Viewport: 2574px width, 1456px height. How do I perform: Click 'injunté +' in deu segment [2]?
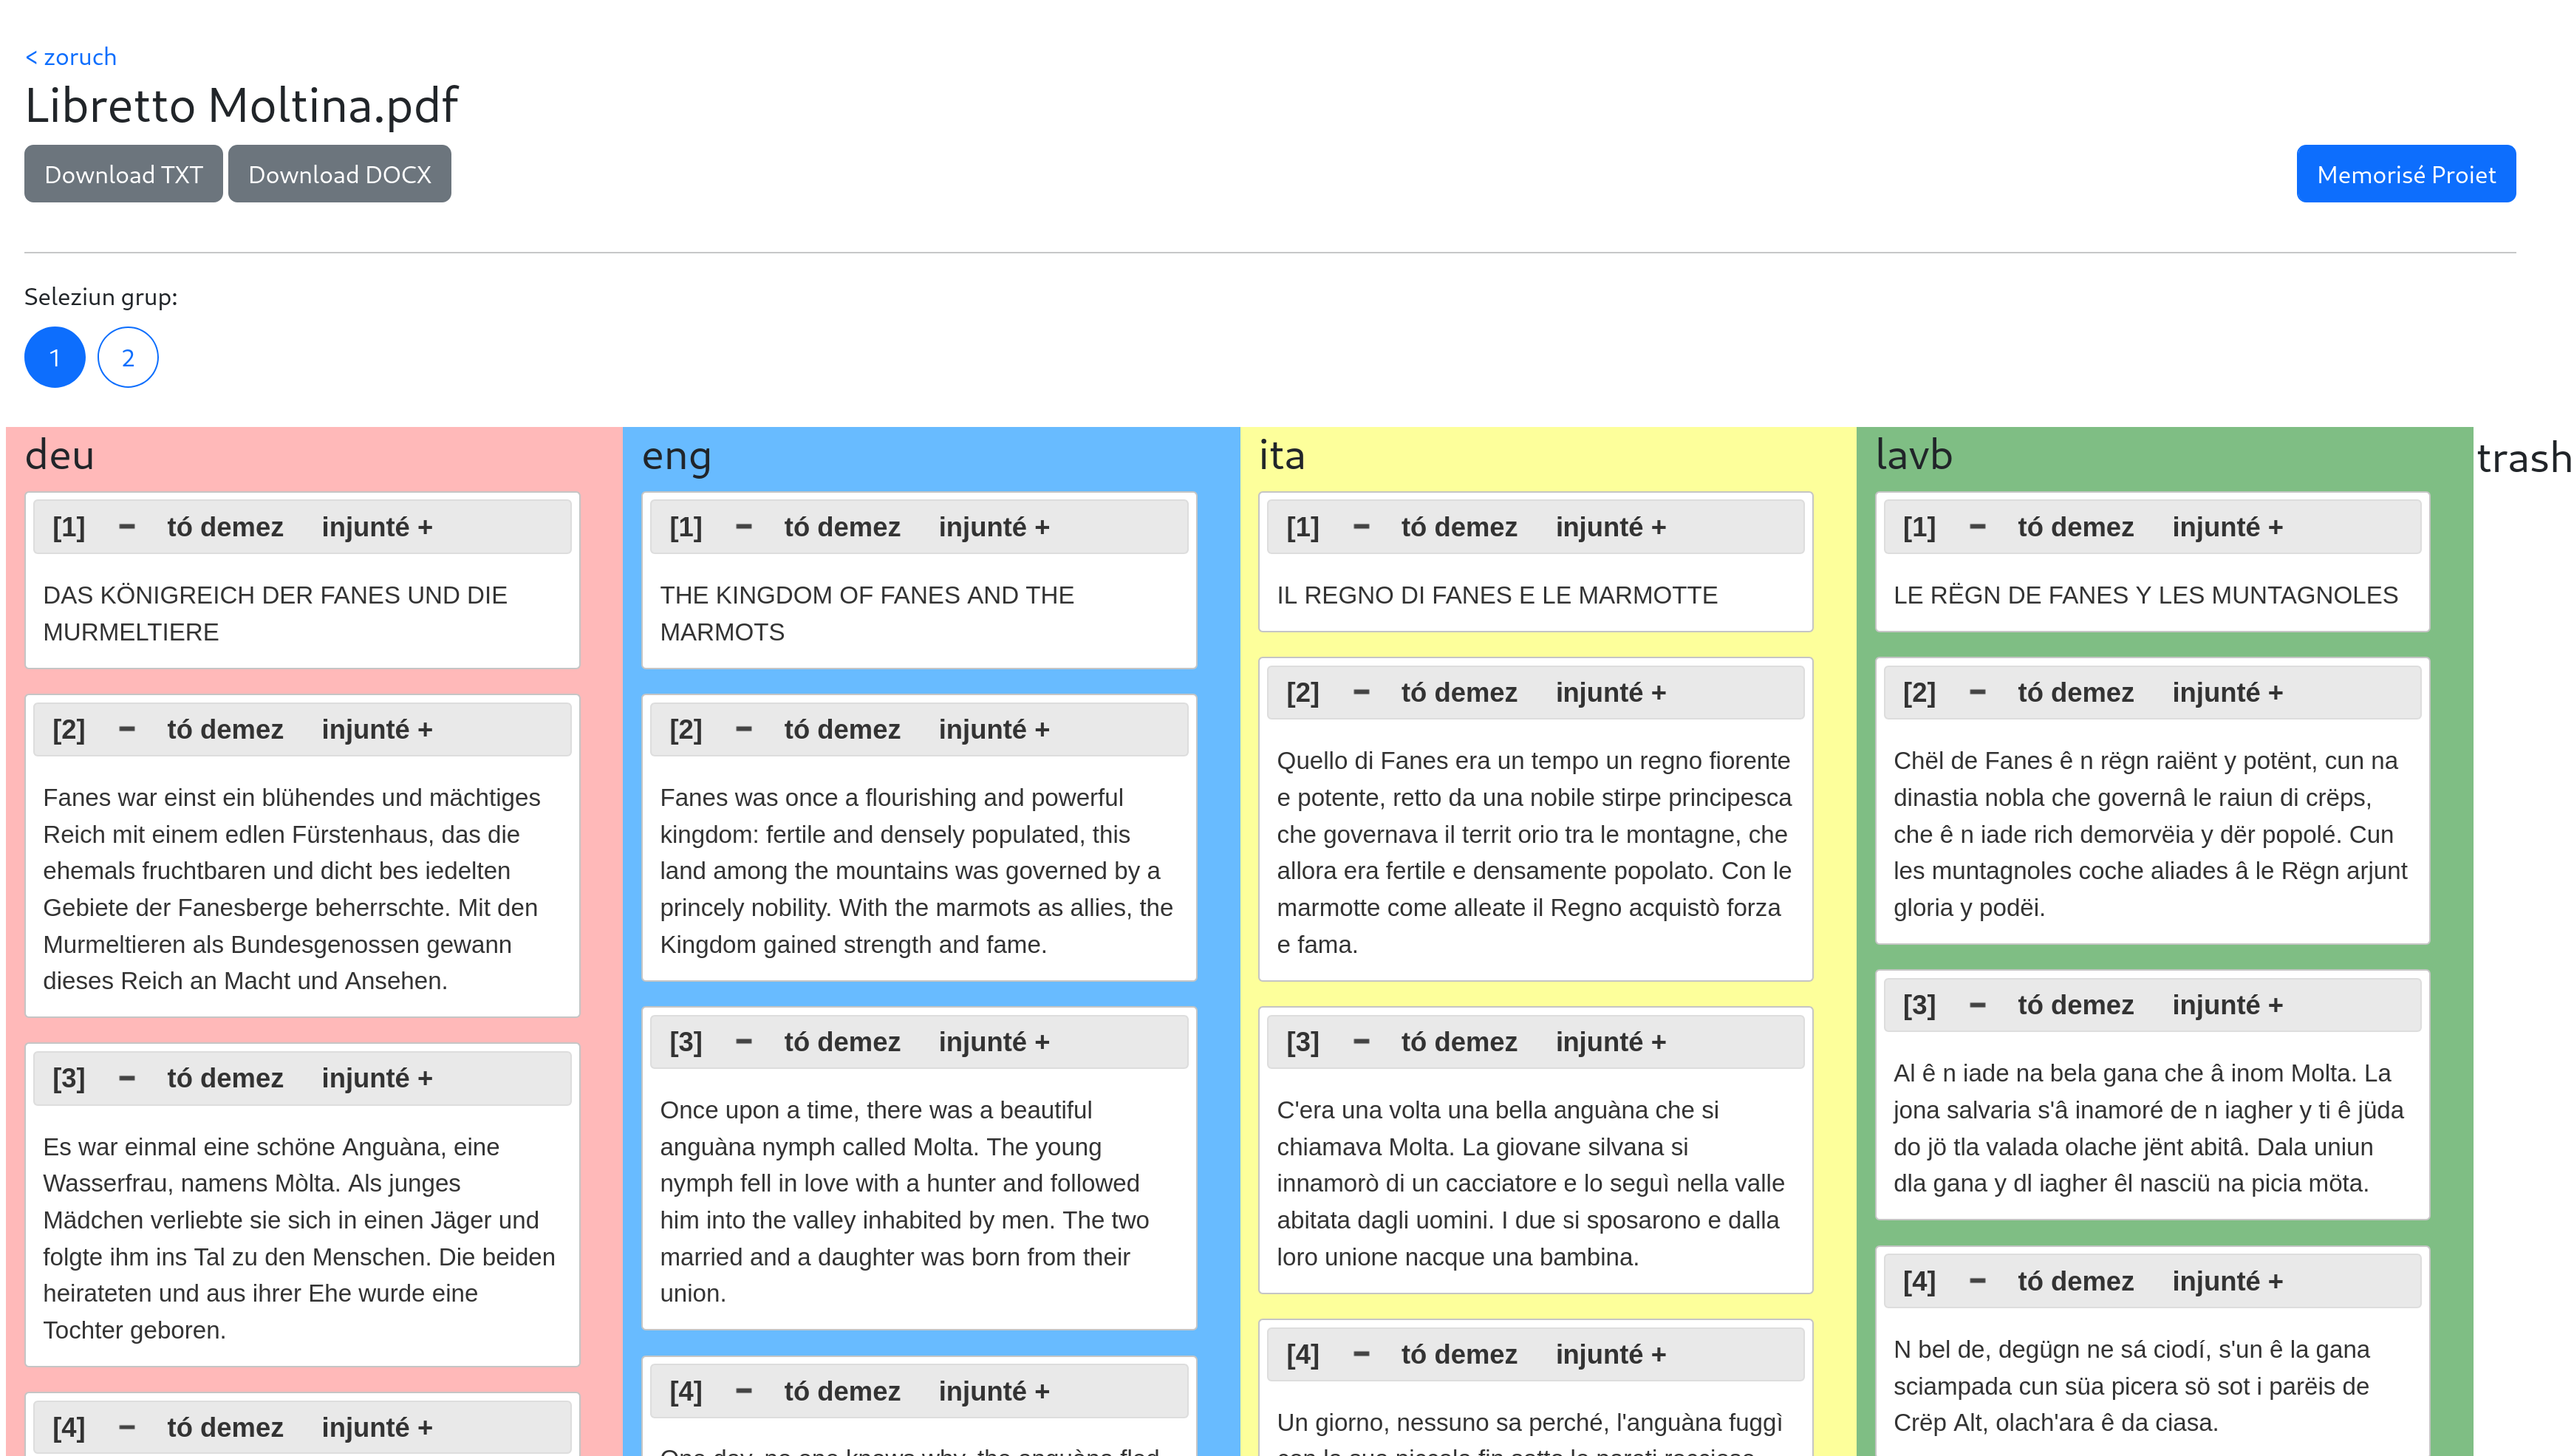click(x=377, y=729)
